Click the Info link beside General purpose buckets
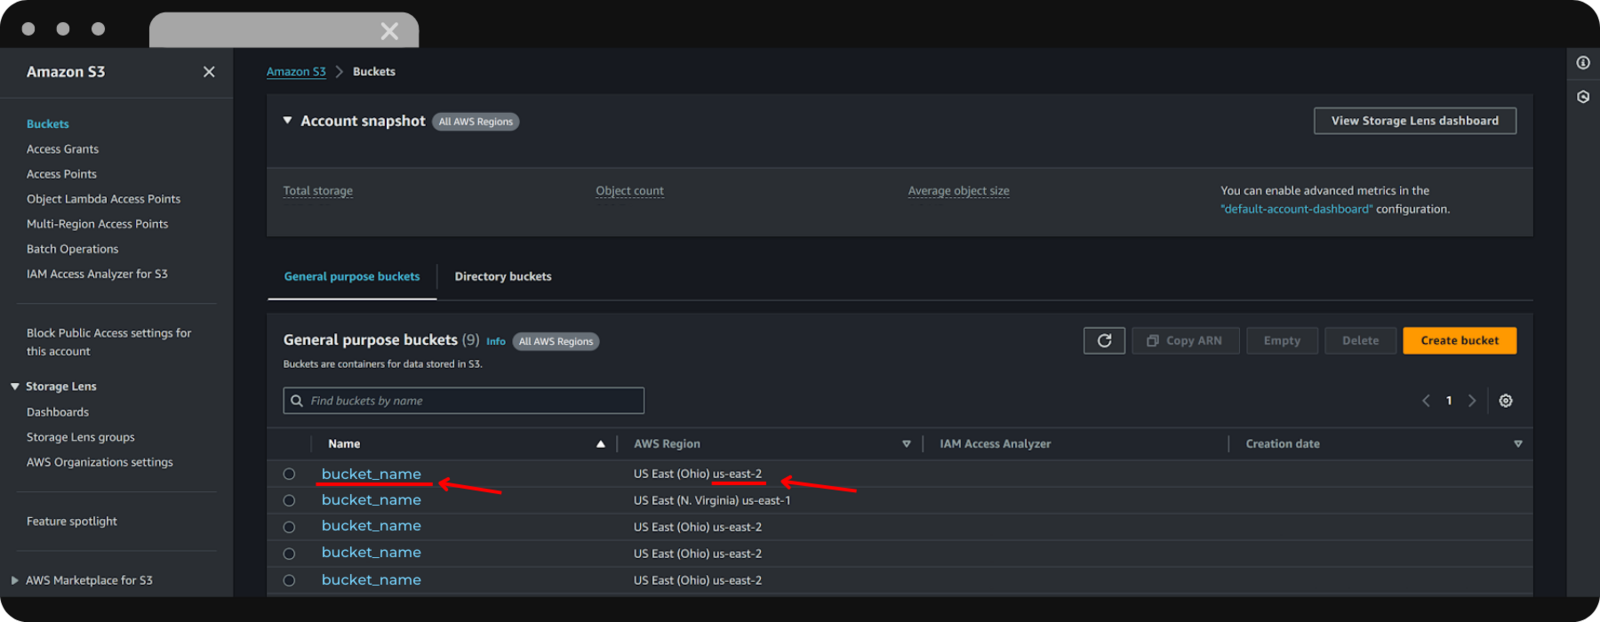1600x622 pixels. (496, 342)
